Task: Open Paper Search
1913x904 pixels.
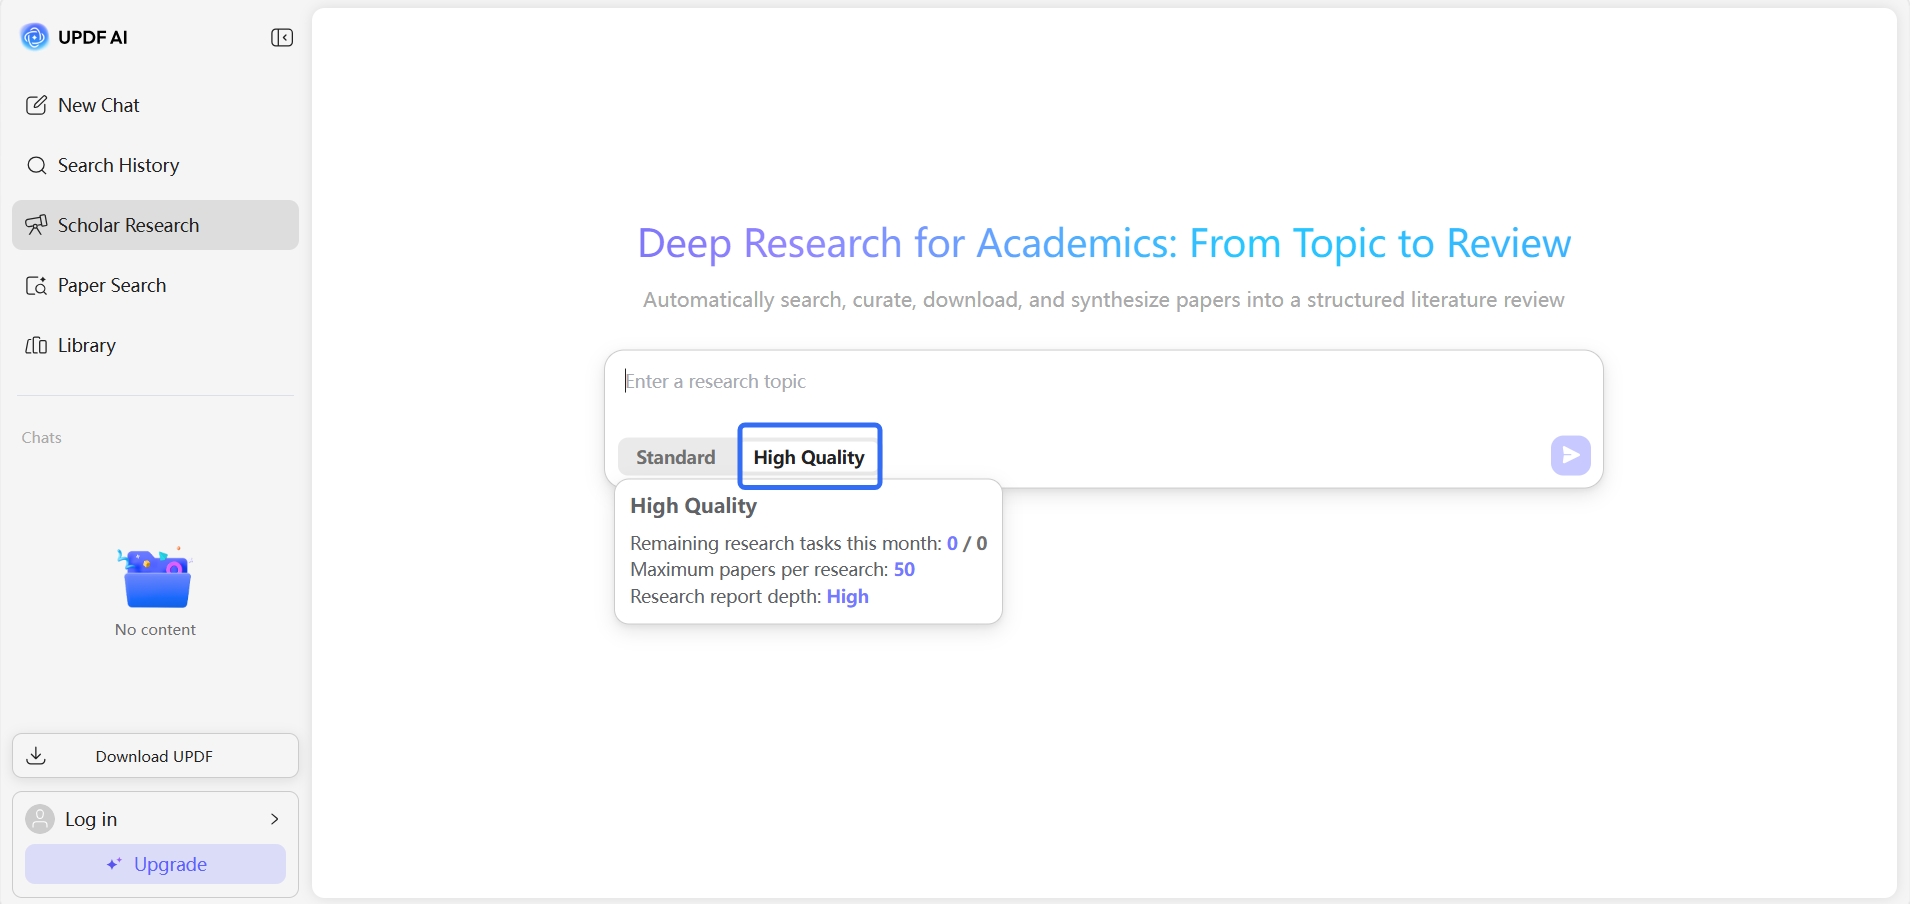Action: (155, 285)
